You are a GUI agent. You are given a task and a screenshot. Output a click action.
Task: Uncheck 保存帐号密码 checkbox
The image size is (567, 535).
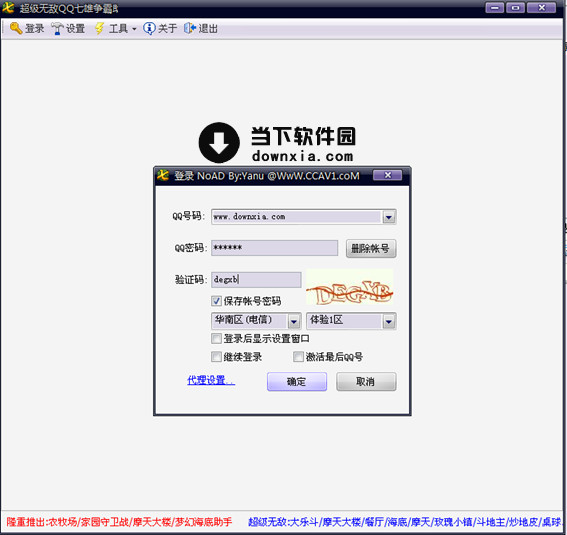click(x=216, y=301)
